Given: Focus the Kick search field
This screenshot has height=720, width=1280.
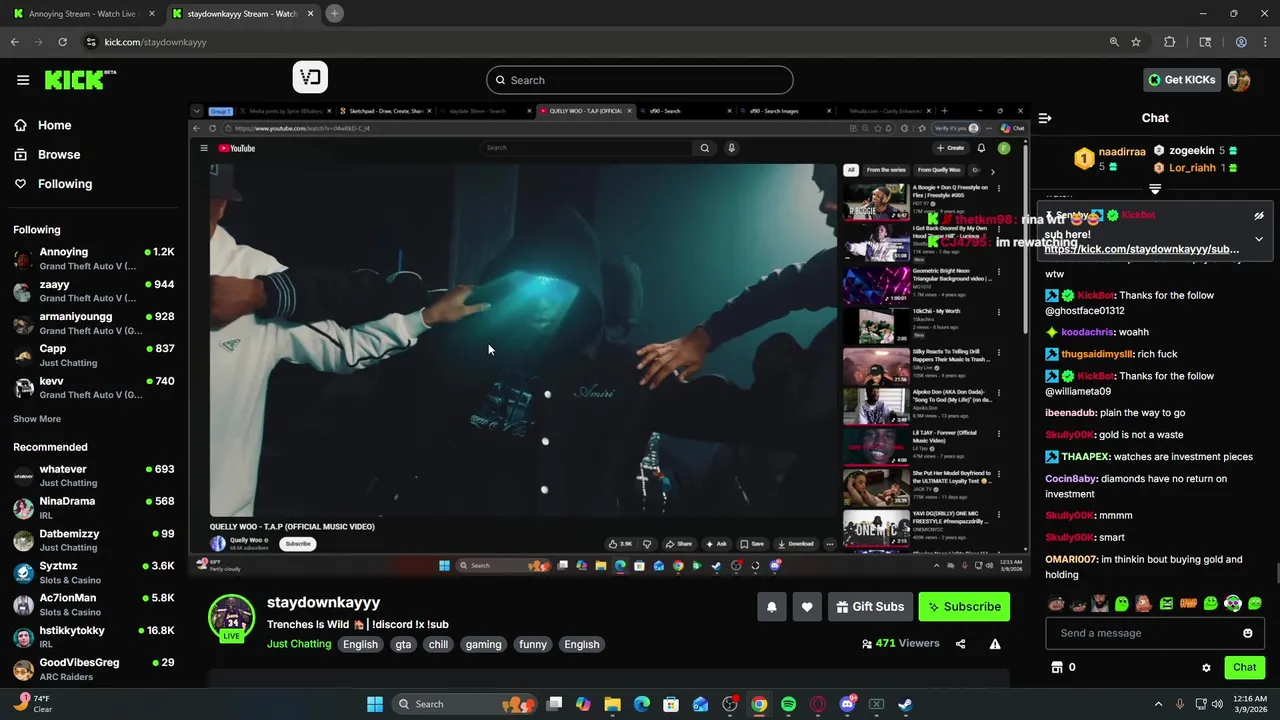Looking at the screenshot, I should [x=640, y=80].
